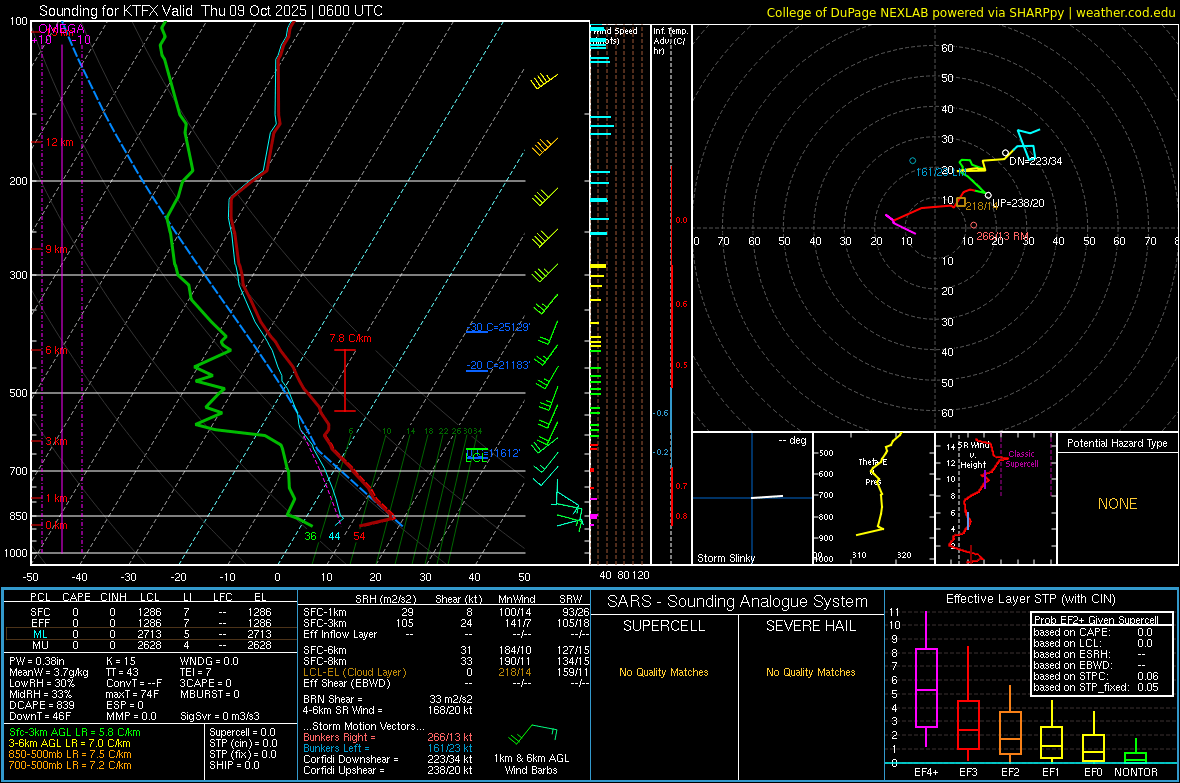
Task: Click the 1 km height marker
Action: click(56, 498)
